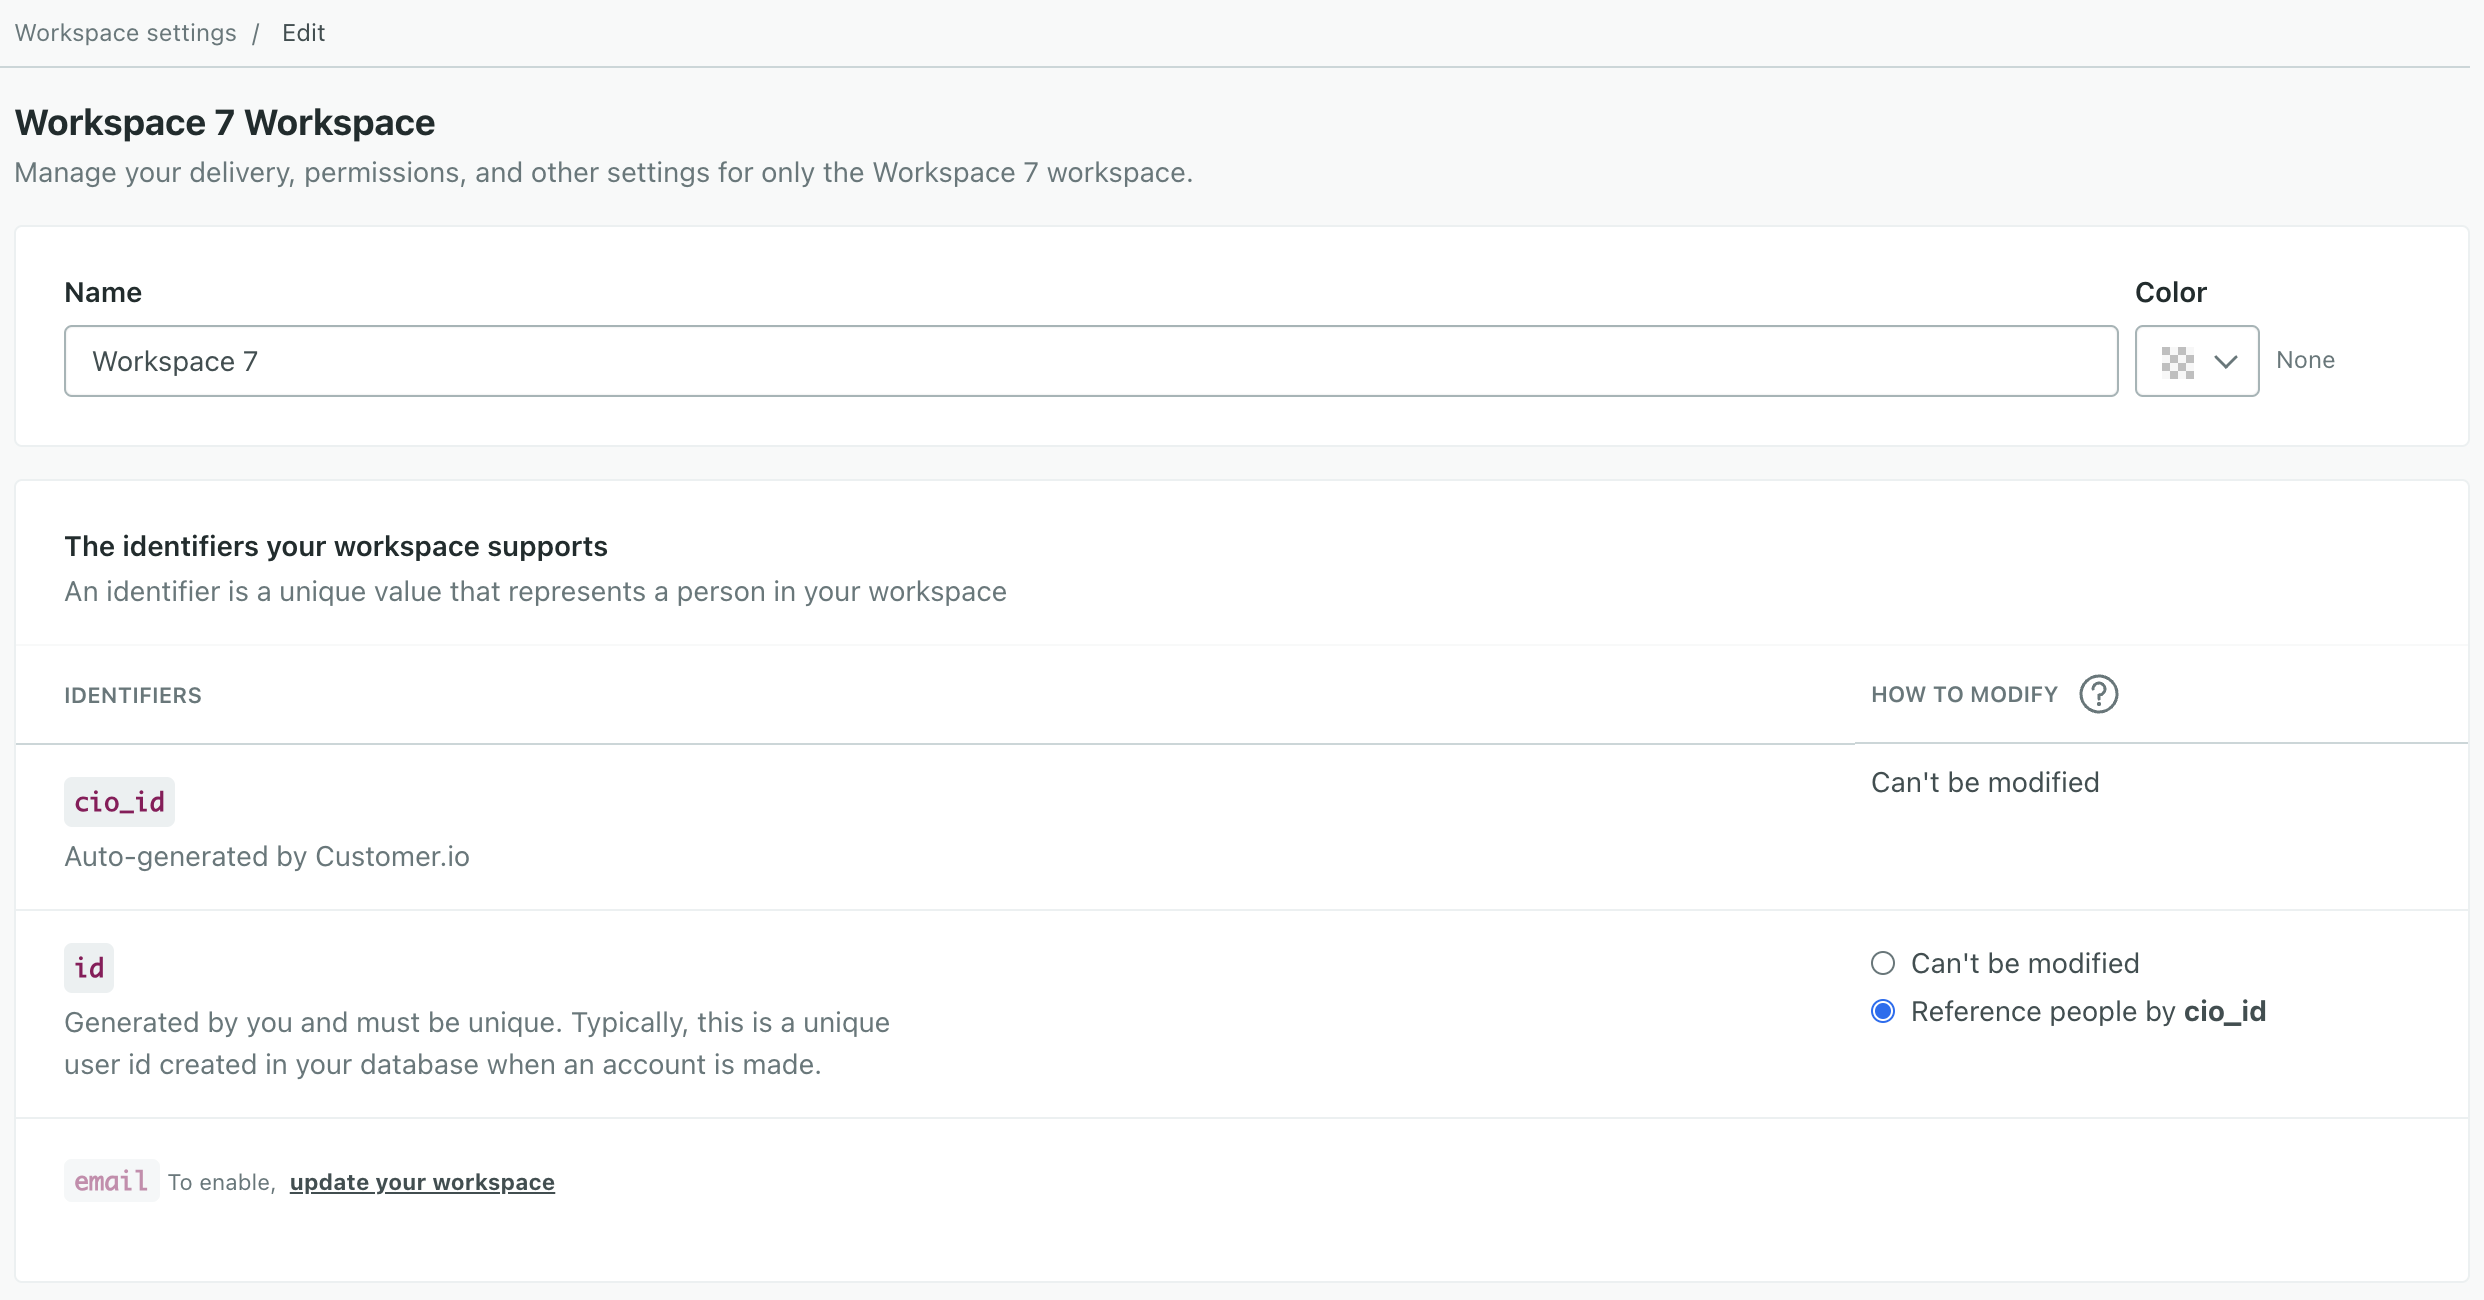The height and width of the screenshot is (1300, 2484).
Task: Select "Can't be modified" radio for id
Action: (x=1883, y=963)
